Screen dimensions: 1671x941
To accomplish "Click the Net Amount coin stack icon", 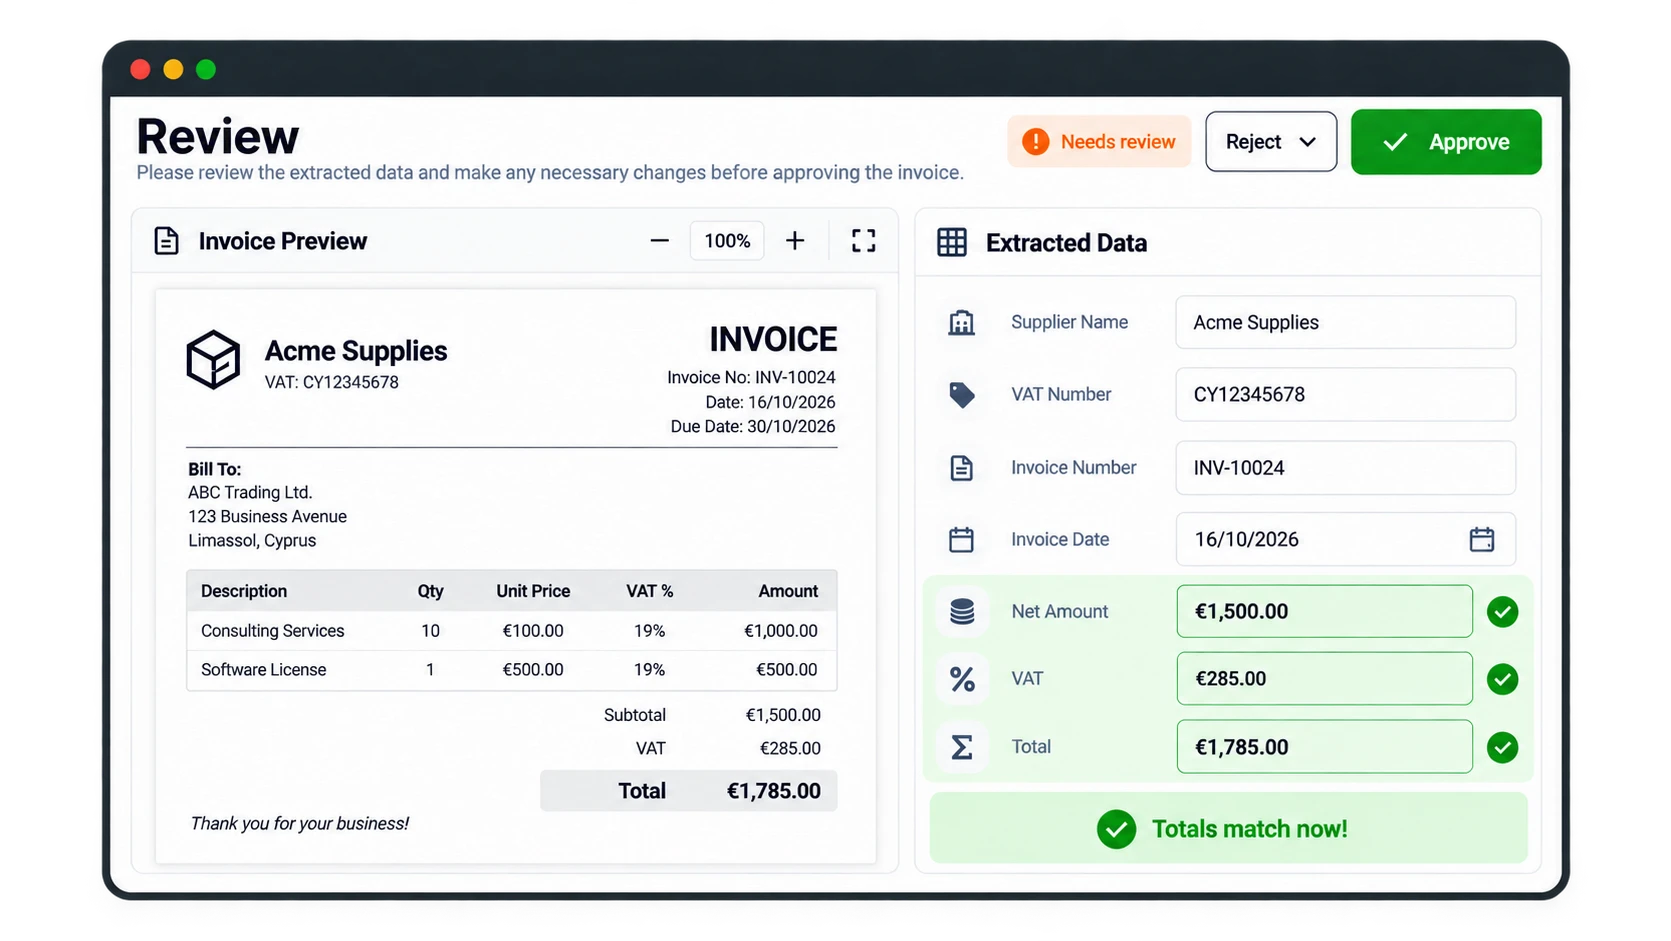I will click(x=962, y=611).
